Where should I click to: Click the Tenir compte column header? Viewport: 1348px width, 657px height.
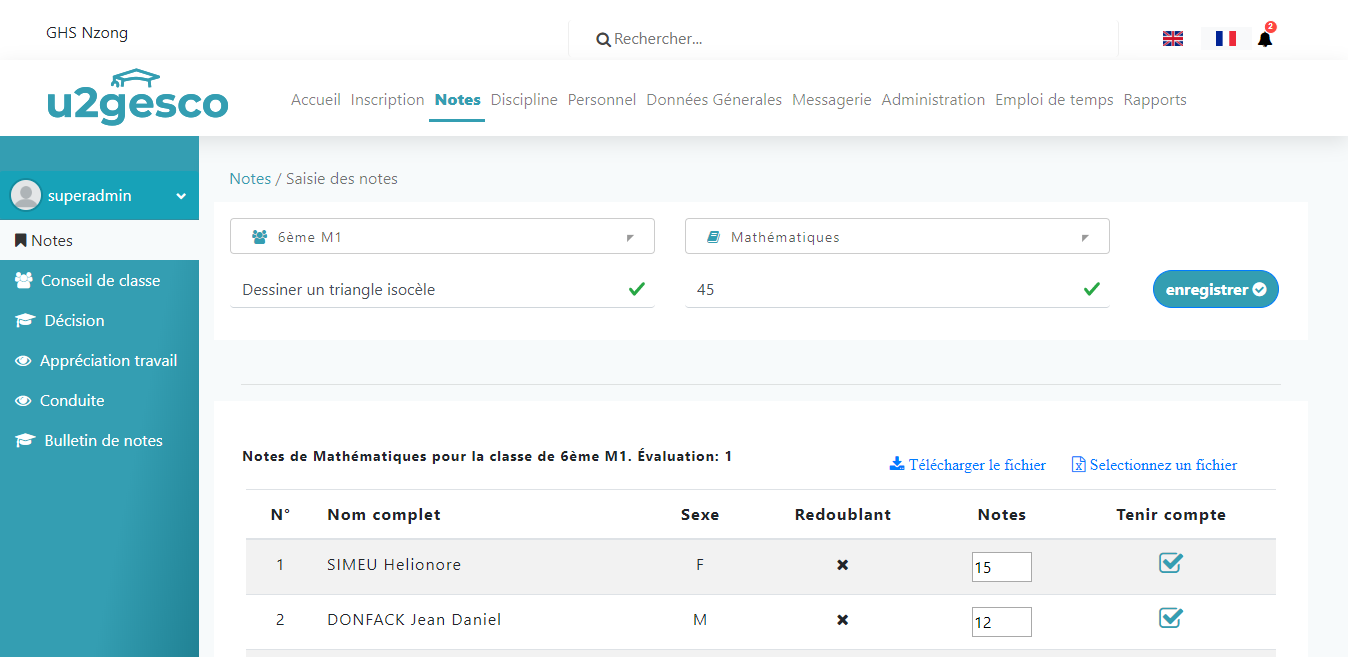[x=1171, y=515]
